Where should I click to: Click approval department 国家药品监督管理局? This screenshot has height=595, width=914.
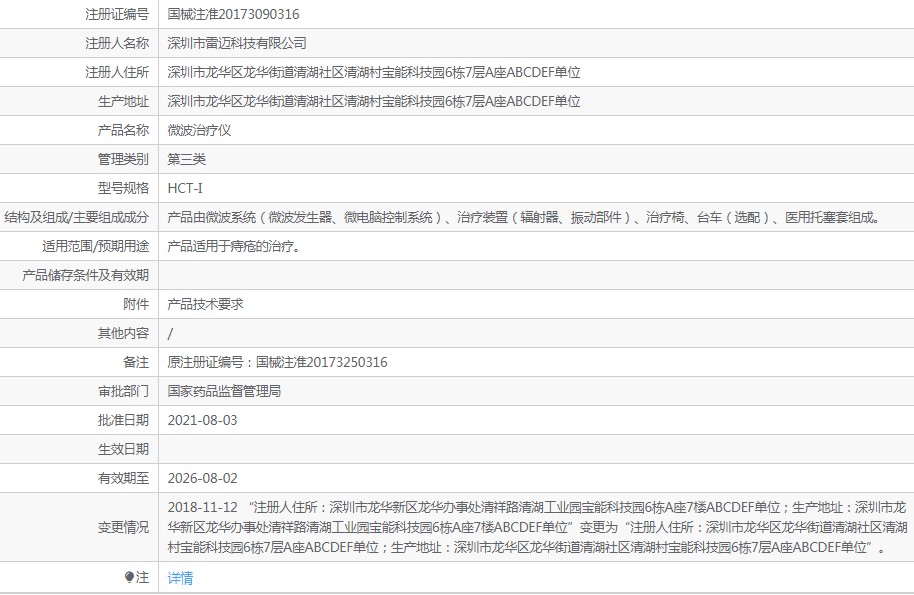[224, 391]
